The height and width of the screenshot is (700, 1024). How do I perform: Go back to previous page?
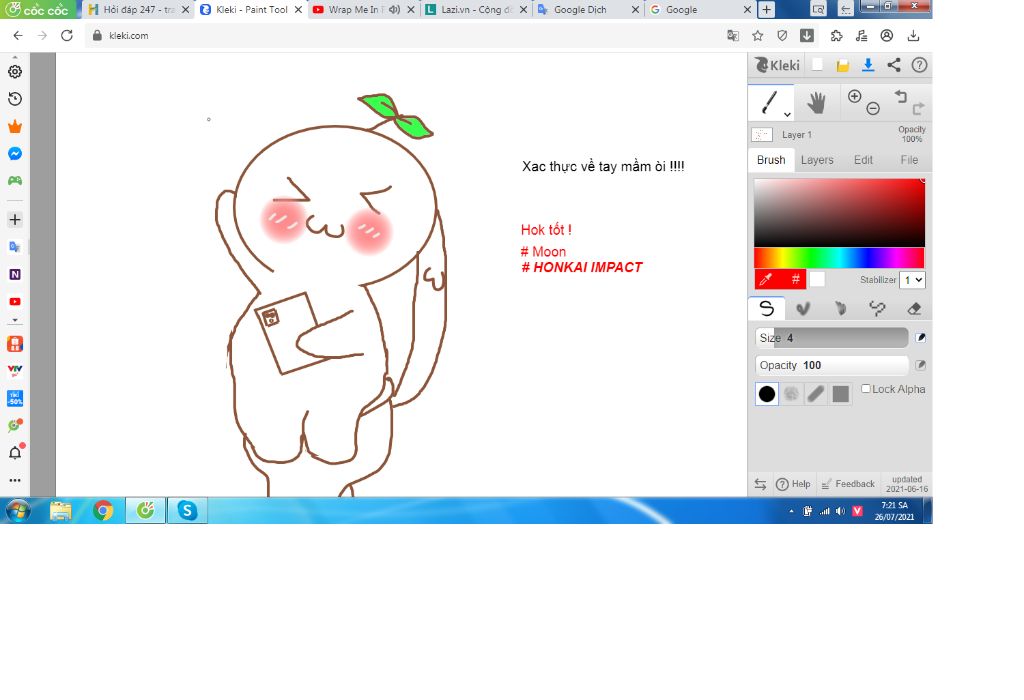18,35
